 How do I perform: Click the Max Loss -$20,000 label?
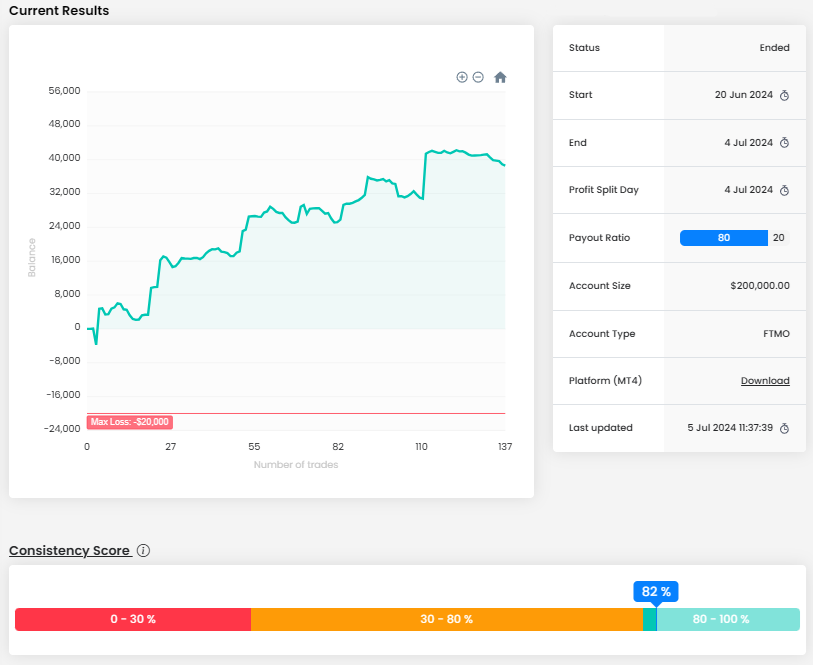pos(129,422)
